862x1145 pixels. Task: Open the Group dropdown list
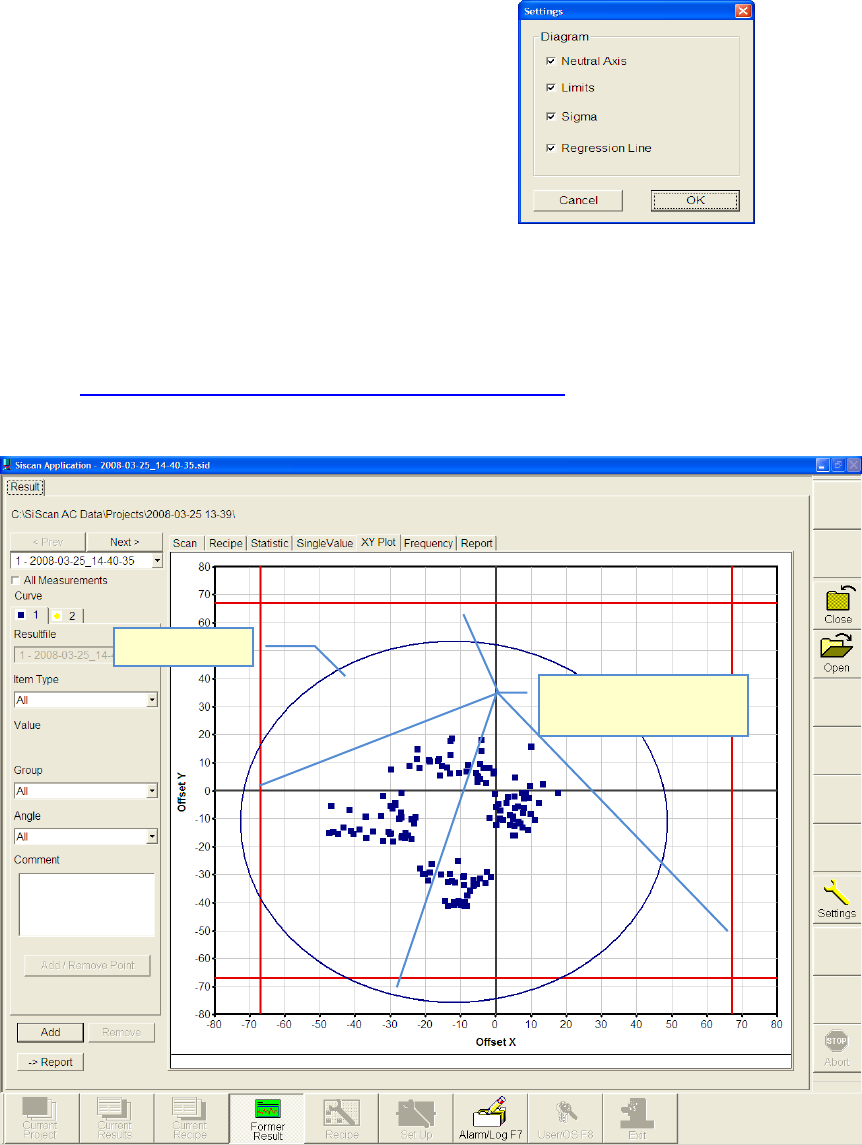[152, 791]
